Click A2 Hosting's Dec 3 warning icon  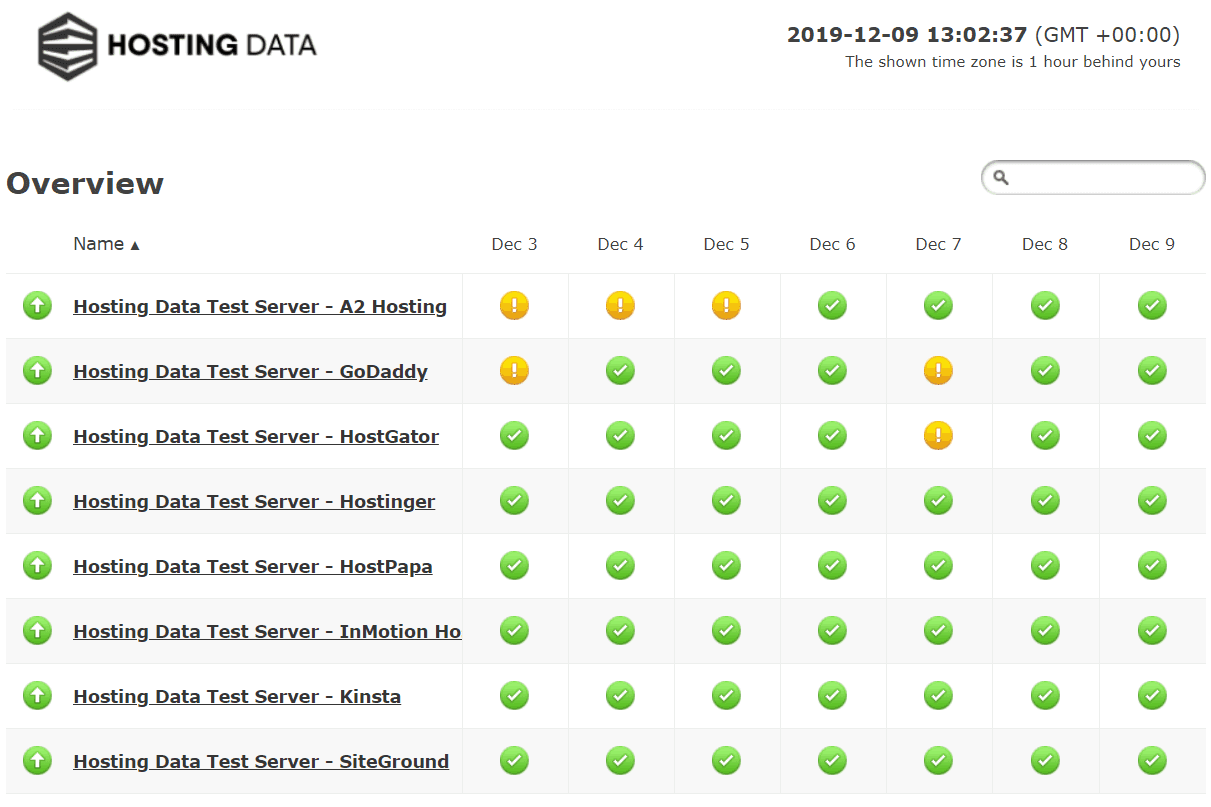tap(514, 306)
